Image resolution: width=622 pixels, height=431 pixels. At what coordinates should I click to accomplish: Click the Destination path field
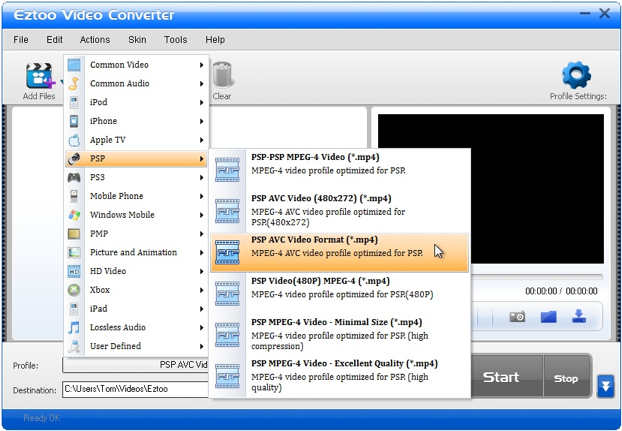pyautogui.click(x=135, y=389)
